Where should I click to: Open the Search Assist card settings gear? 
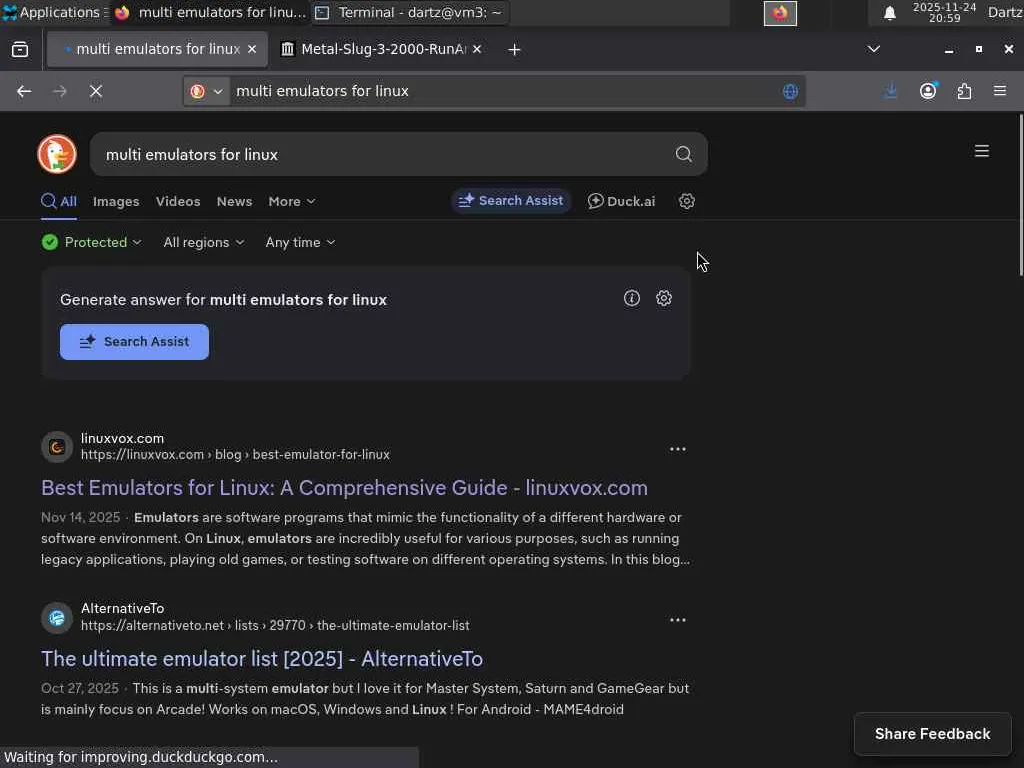(x=664, y=298)
